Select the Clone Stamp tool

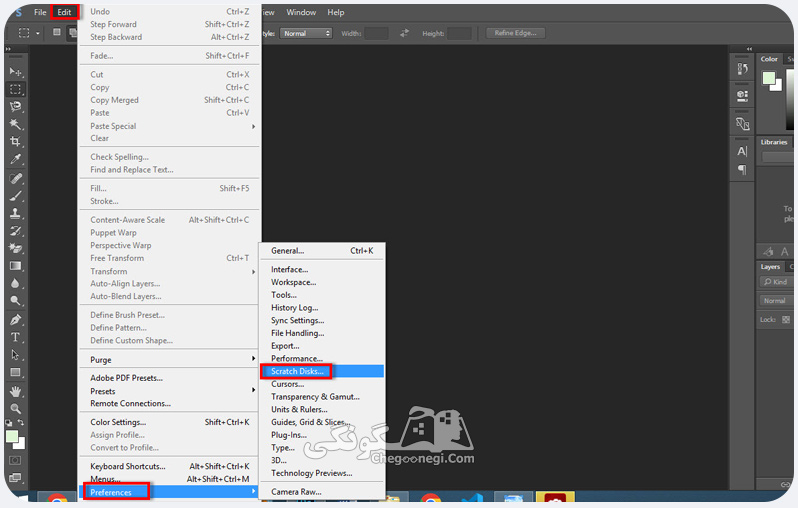pyautogui.click(x=15, y=213)
